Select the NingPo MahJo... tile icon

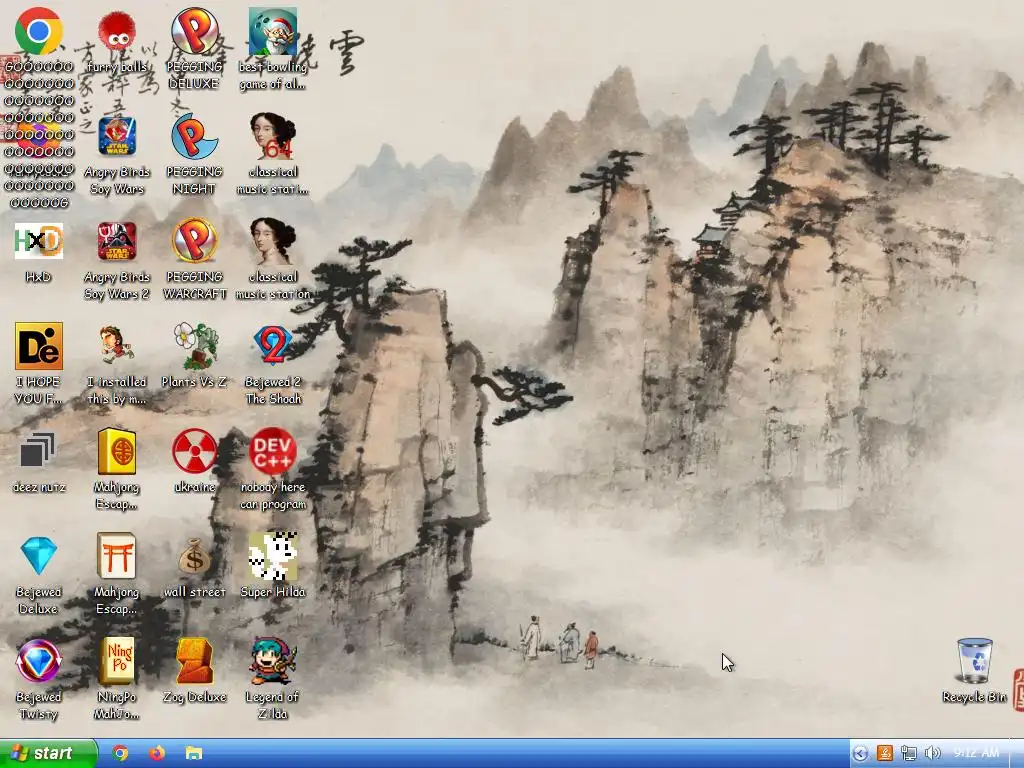pyautogui.click(x=117, y=661)
